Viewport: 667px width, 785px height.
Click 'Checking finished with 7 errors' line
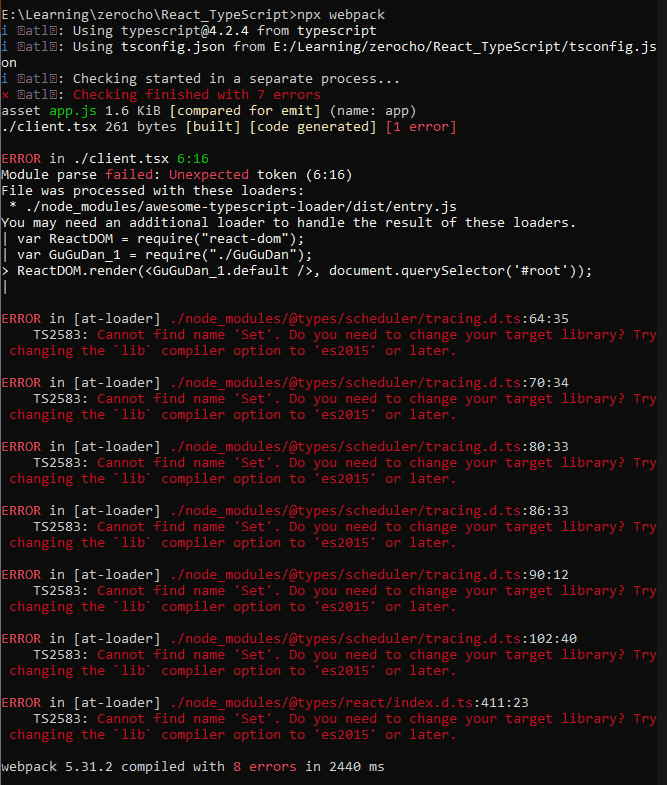tap(161, 95)
